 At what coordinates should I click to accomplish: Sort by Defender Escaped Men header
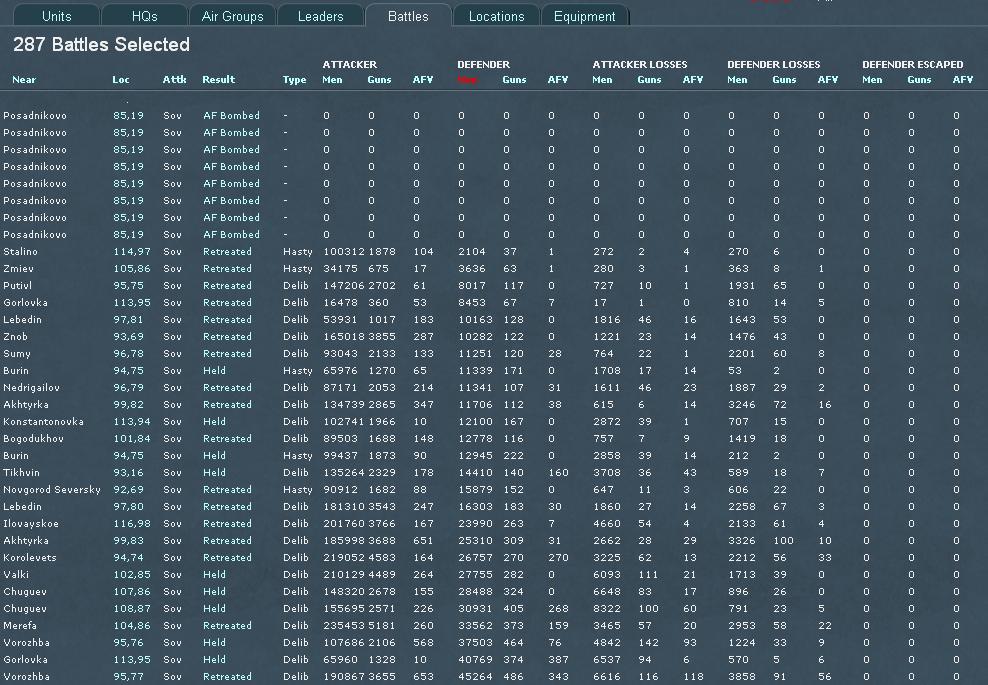(872, 79)
